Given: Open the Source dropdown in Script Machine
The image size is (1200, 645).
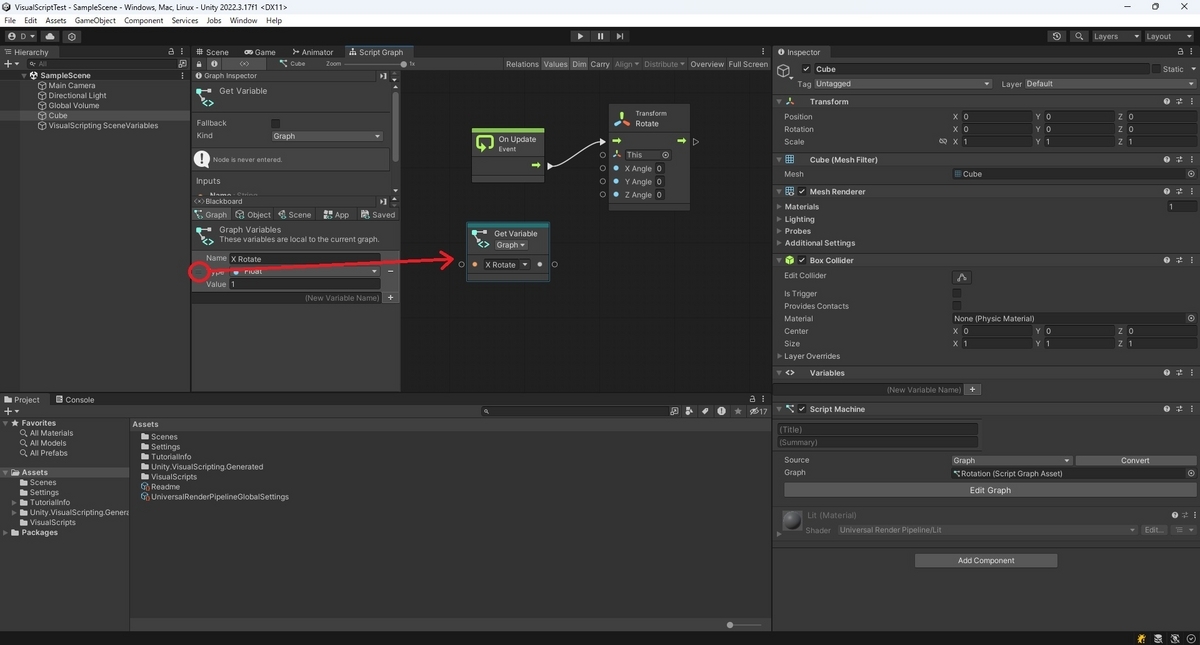Looking at the screenshot, I should click(x=1011, y=461).
